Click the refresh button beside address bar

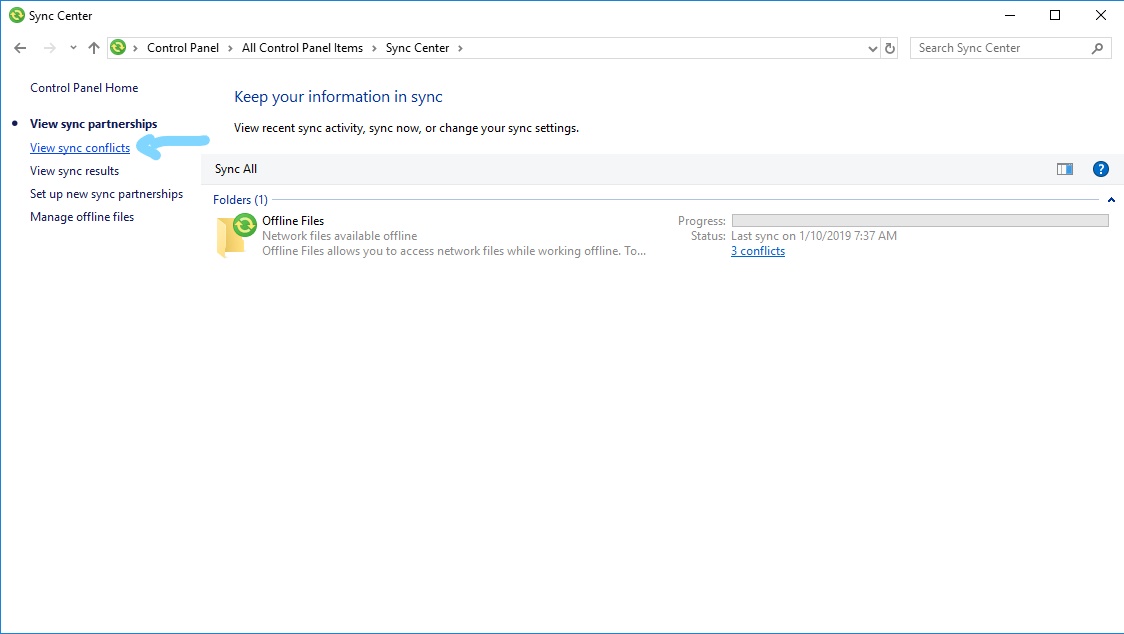pos(891,48)
